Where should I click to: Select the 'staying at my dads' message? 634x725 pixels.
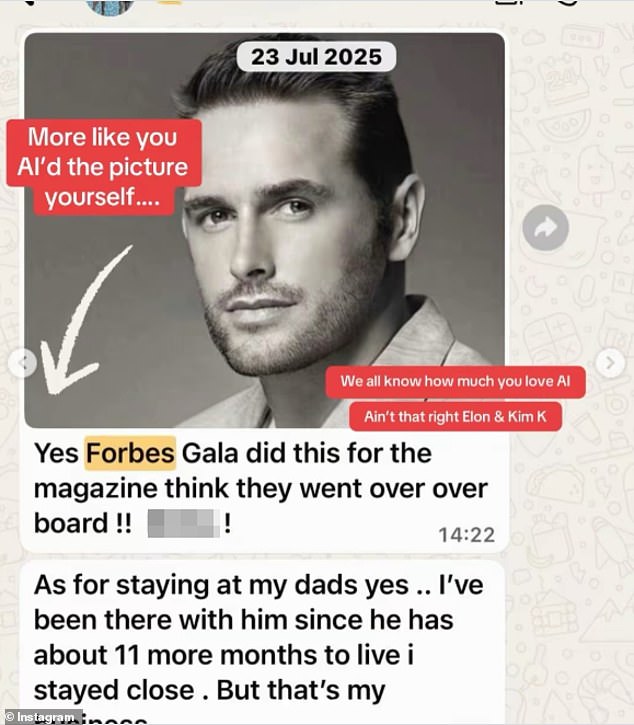[262, 642]
